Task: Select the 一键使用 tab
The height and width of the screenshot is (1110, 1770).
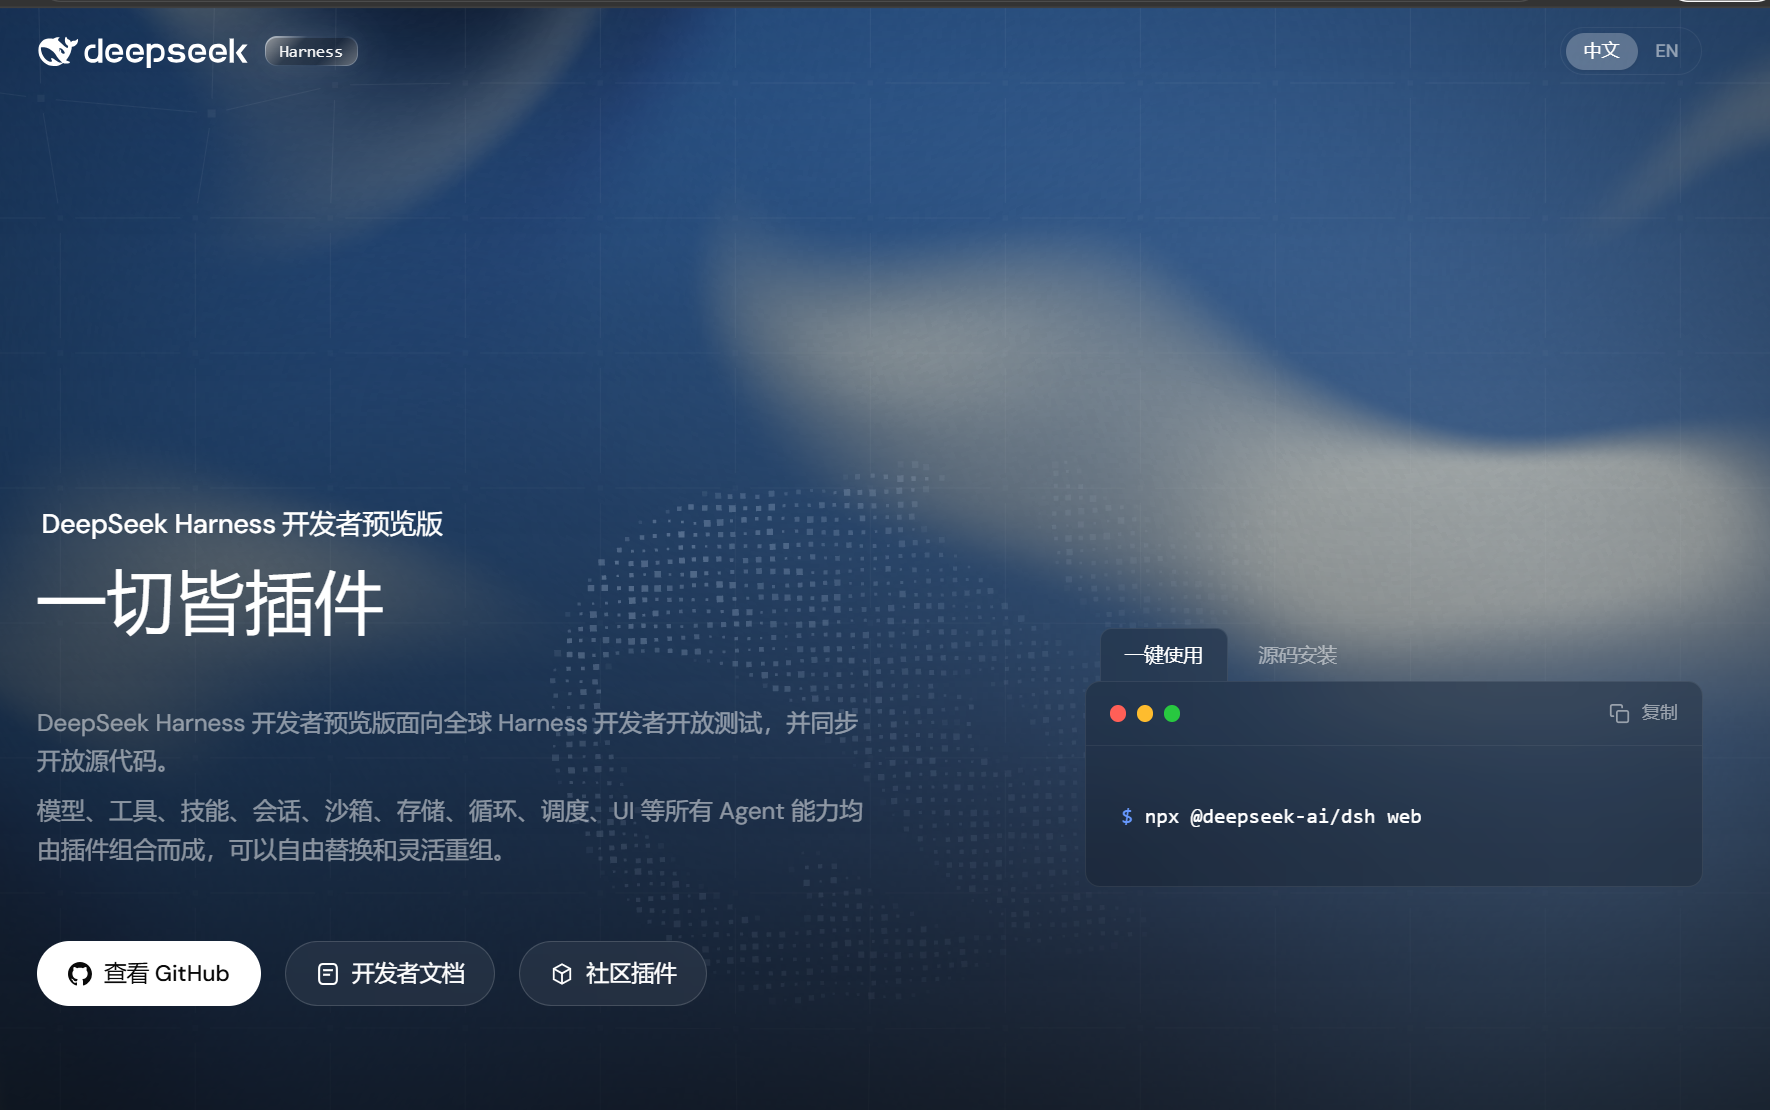Action: click(1164, 655)
